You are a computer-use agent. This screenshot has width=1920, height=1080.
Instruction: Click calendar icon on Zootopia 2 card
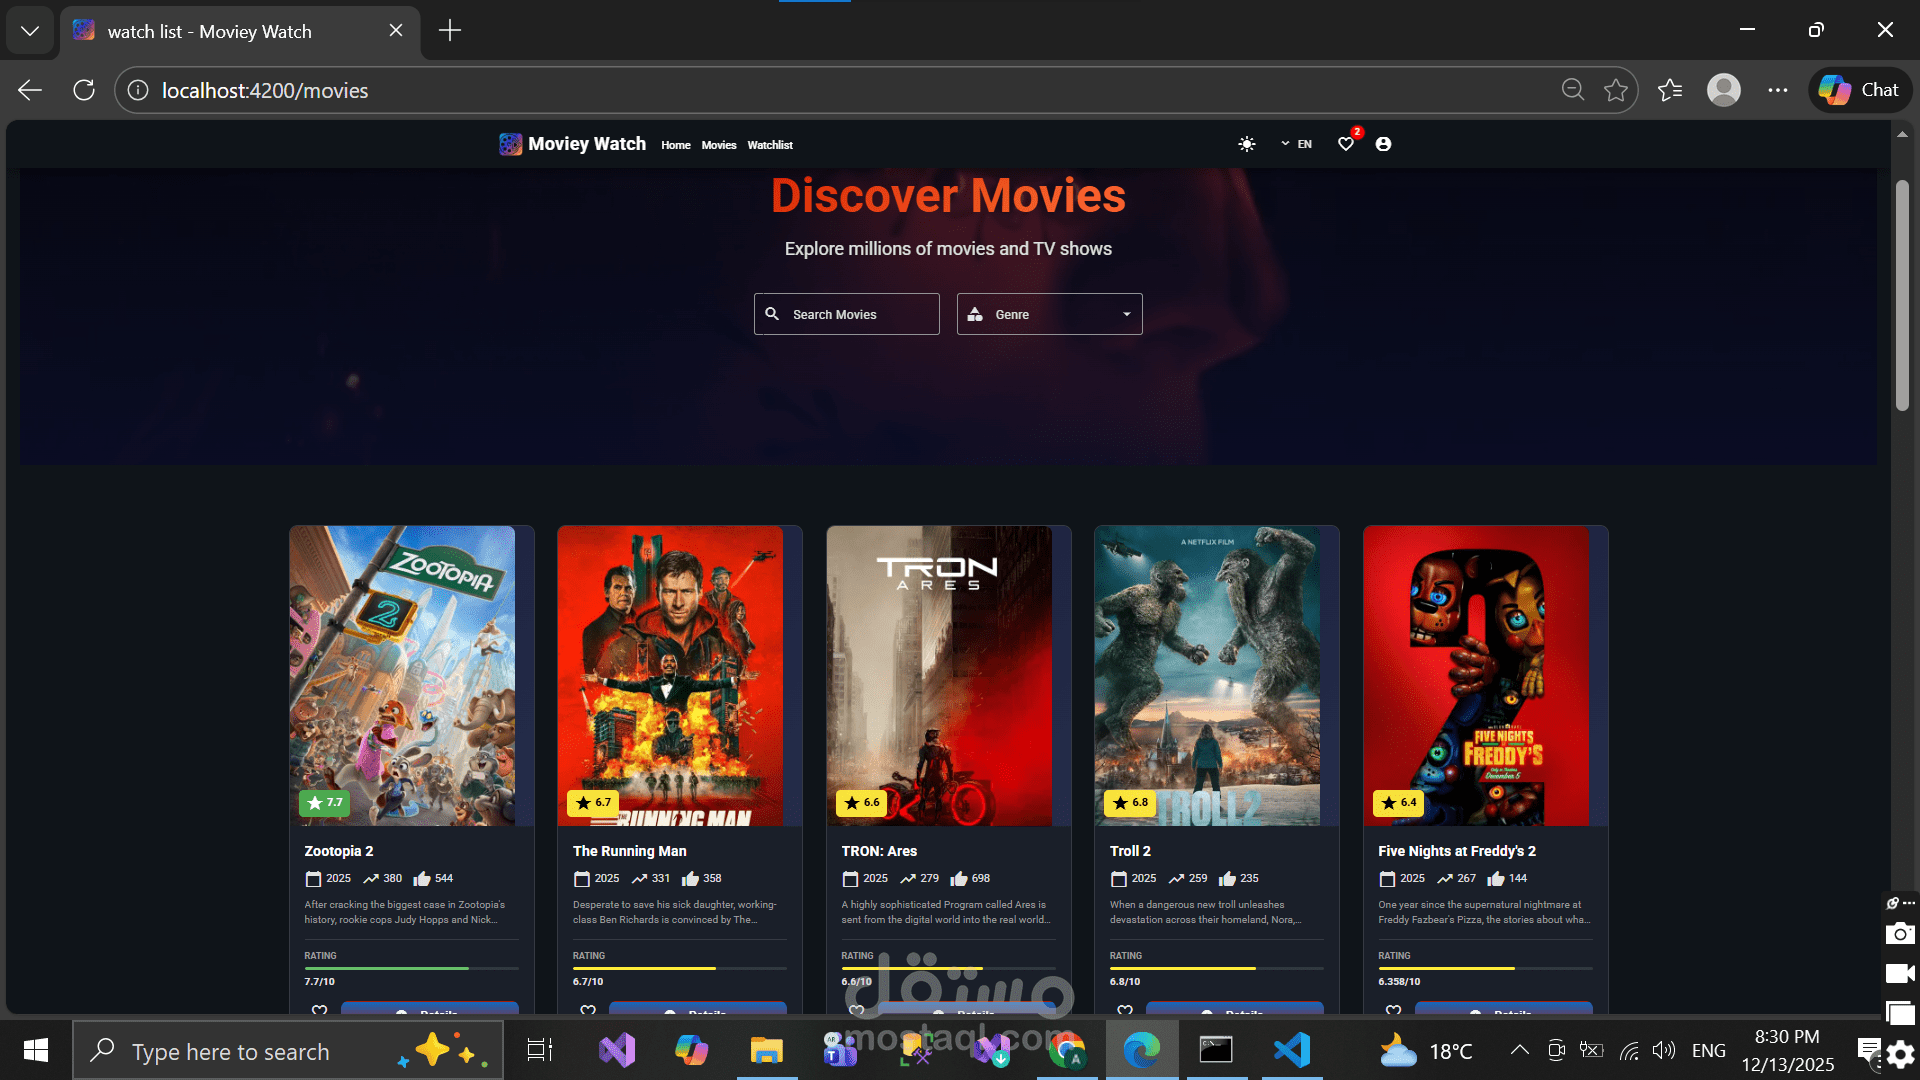[313, 879]
